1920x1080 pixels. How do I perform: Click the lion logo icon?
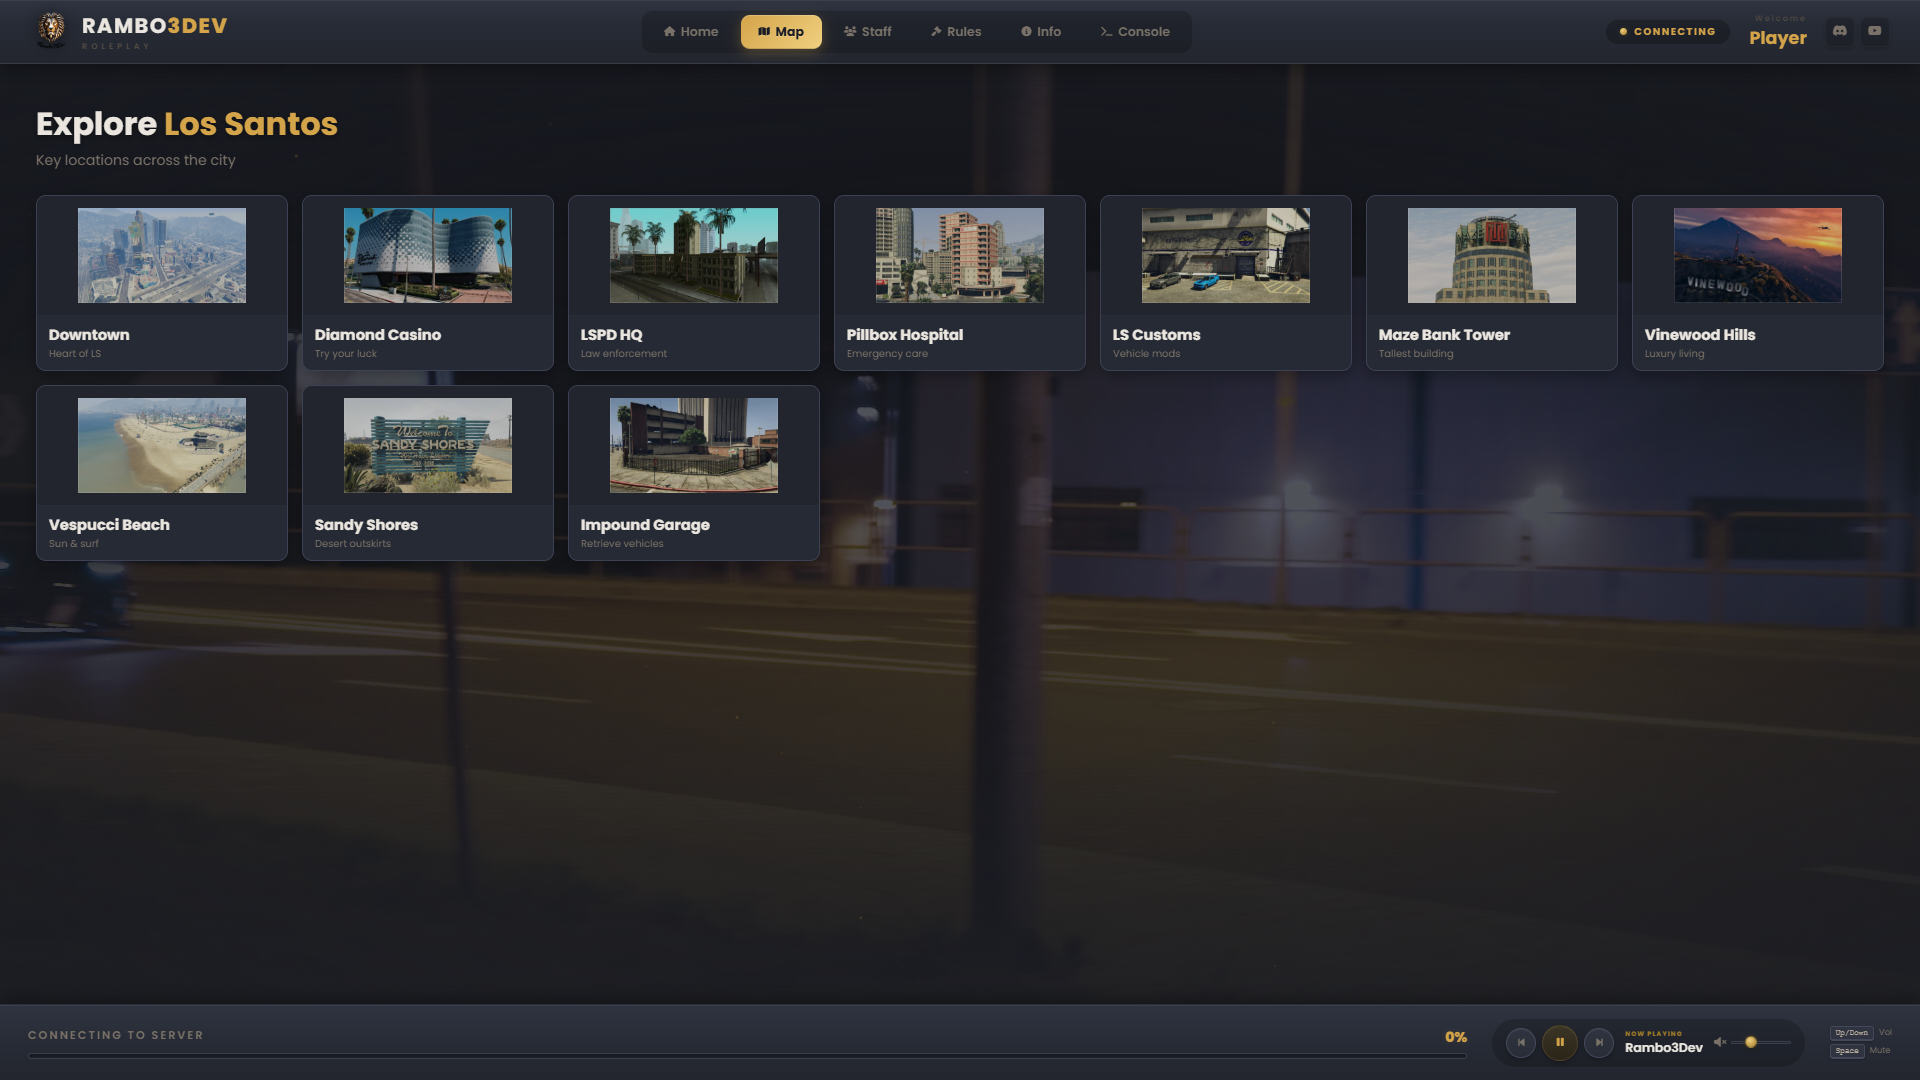[51, 29]
